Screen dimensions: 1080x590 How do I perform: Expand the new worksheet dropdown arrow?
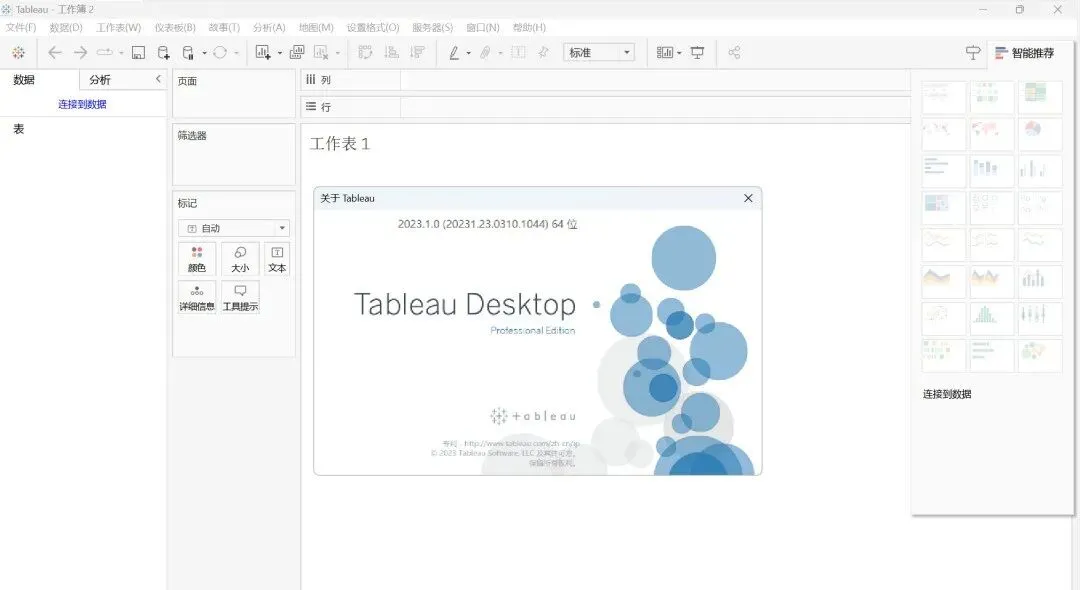coord(280,53)
